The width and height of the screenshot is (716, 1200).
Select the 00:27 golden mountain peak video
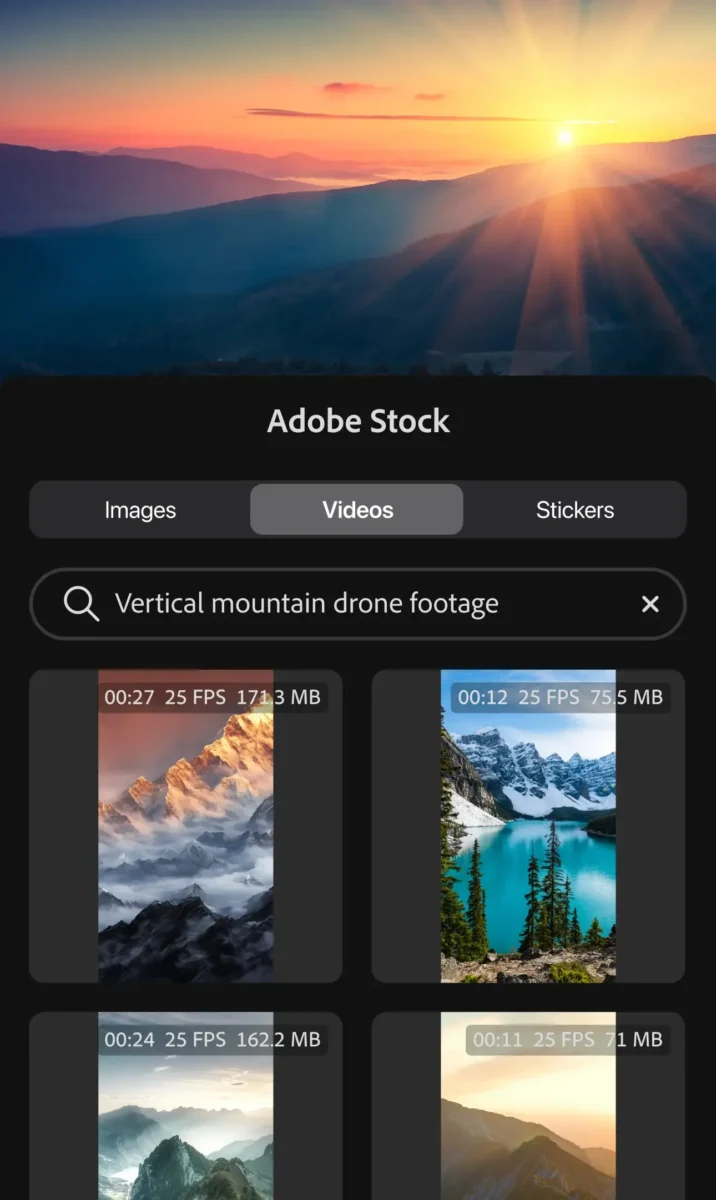point(186,826)
